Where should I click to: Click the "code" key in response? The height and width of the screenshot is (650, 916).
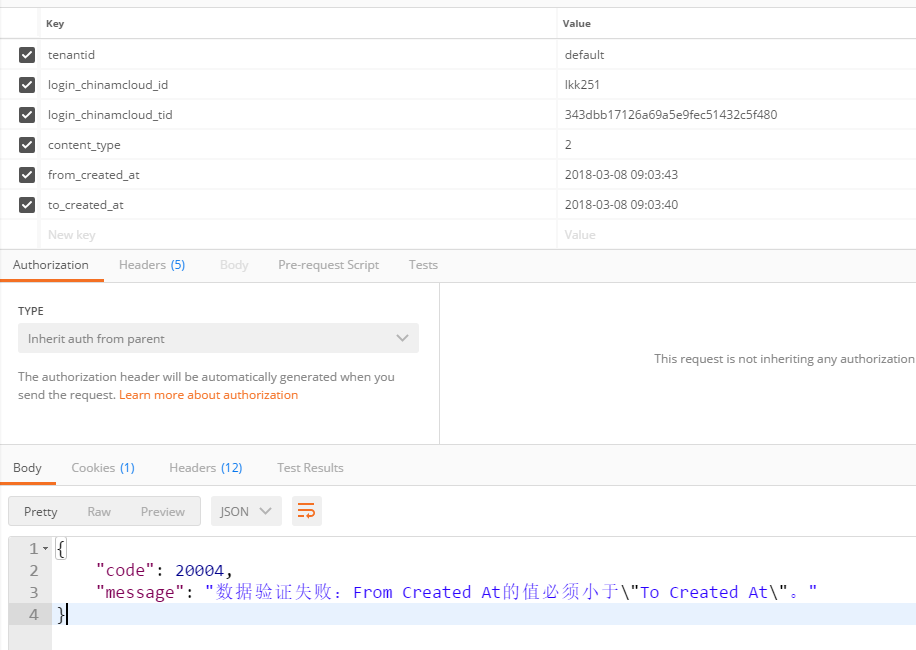click(125, 570)
